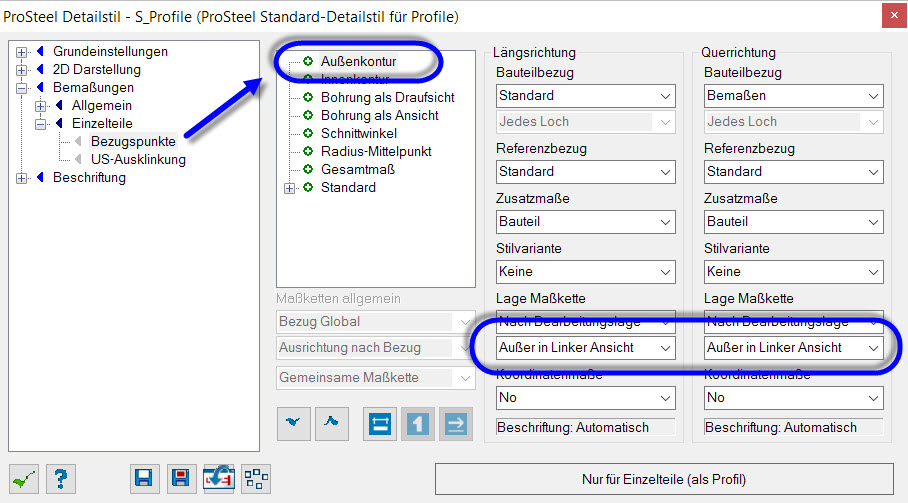Click the right-arrow over line icon
The image size is (908, 503).
456,424
